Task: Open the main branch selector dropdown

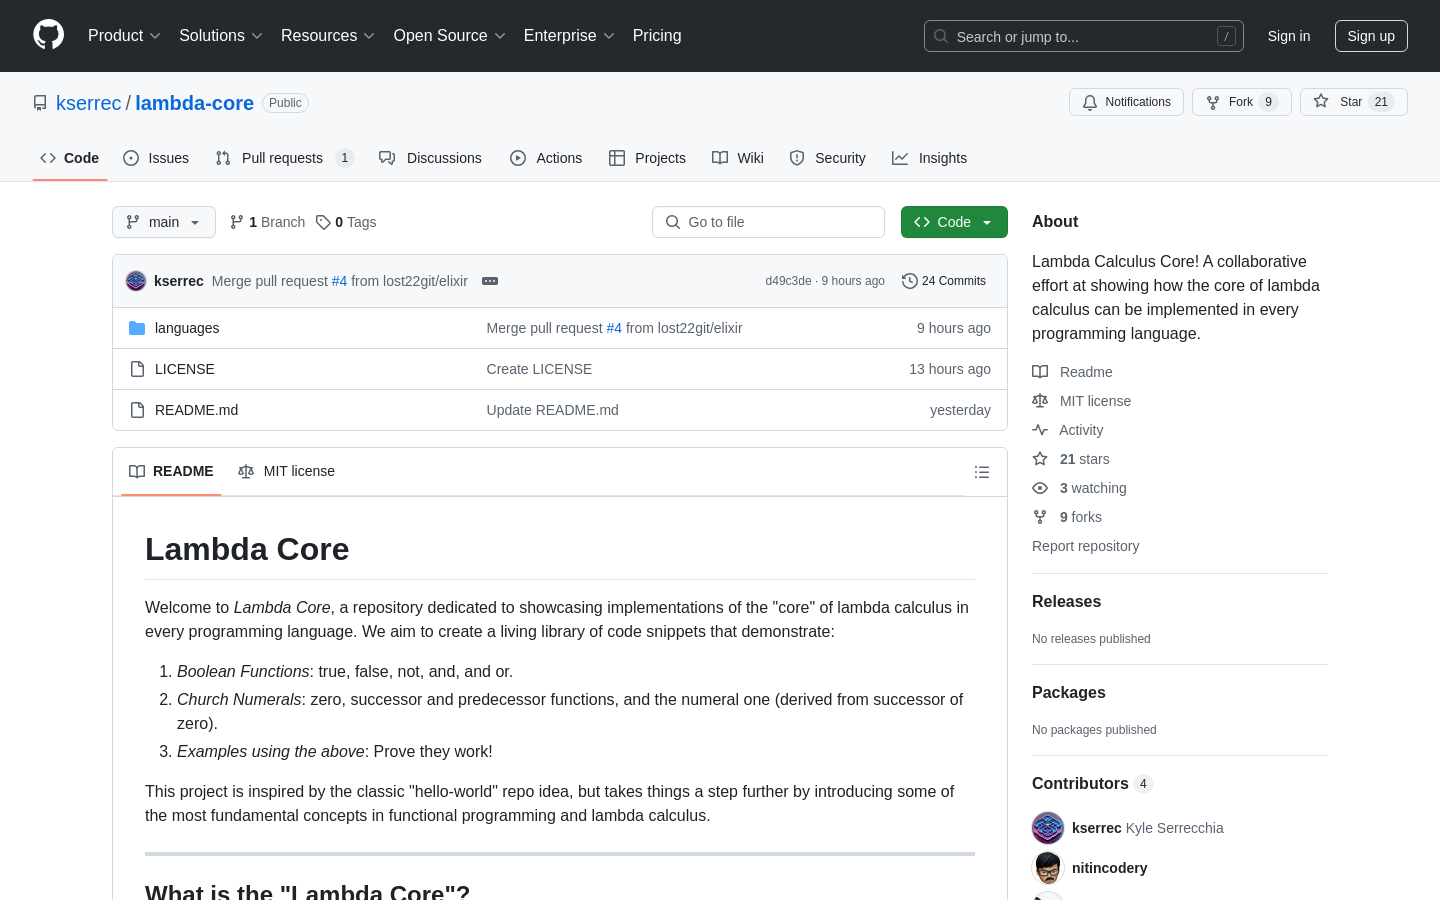Action: [x=164, y=222]
